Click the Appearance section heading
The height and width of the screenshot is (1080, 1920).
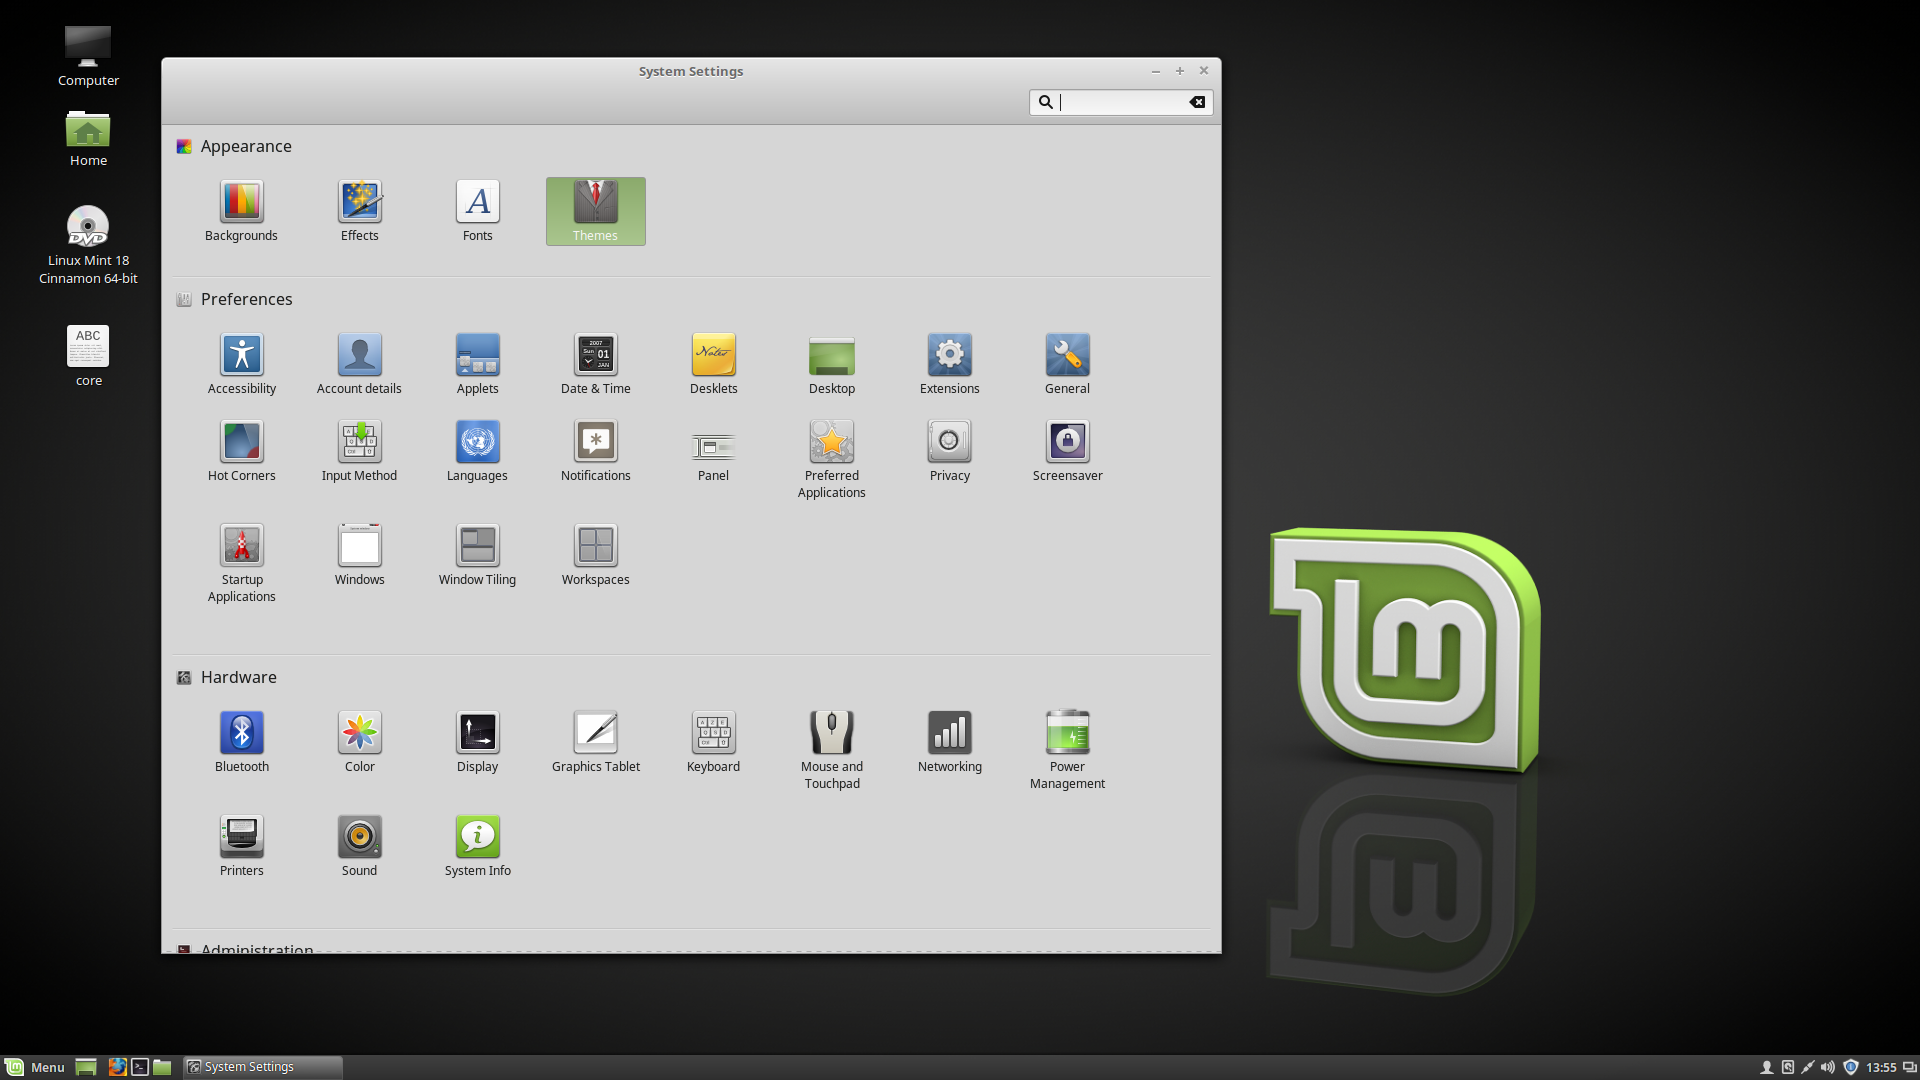click(246, 146)
